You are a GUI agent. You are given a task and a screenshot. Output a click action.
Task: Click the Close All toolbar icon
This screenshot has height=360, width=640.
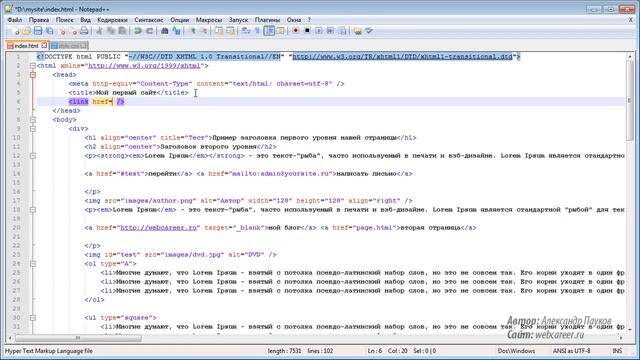coord(73,31)
